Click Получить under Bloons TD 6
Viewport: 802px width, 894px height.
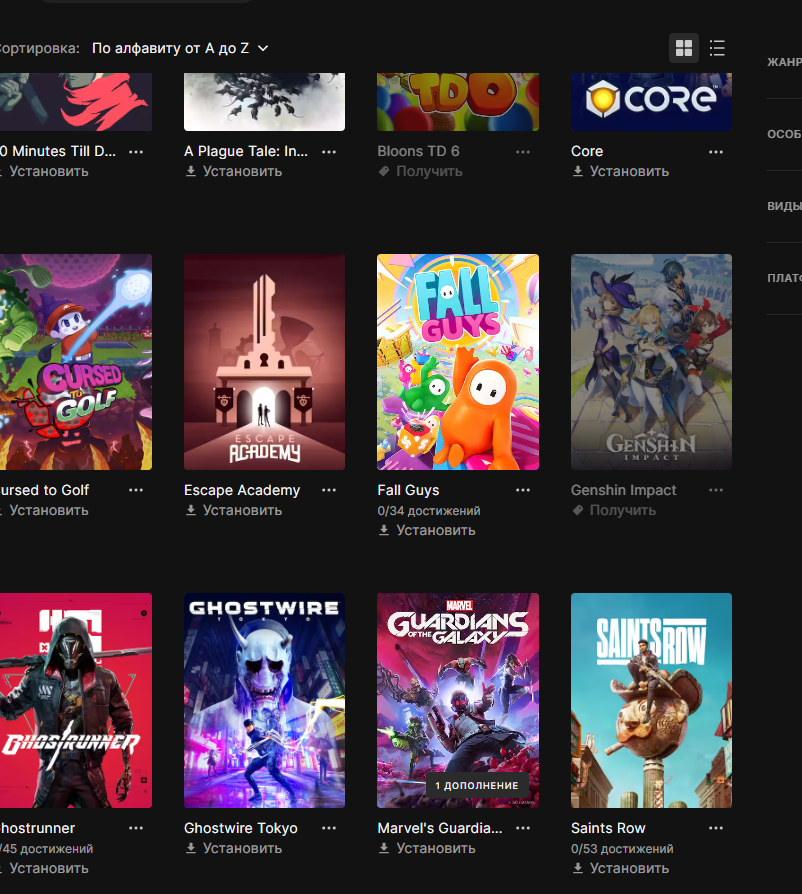(420, 171)
